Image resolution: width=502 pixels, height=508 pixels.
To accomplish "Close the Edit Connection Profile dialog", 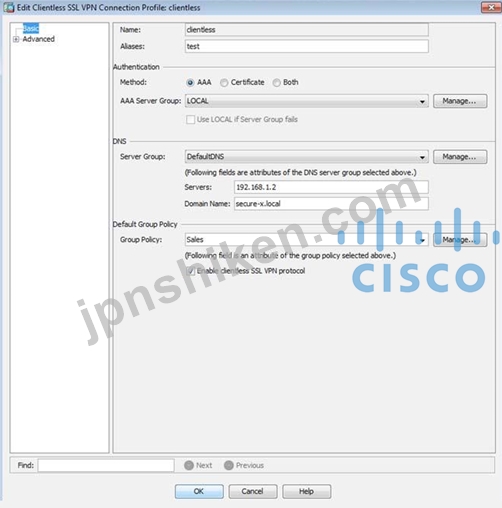I will 491,7.
